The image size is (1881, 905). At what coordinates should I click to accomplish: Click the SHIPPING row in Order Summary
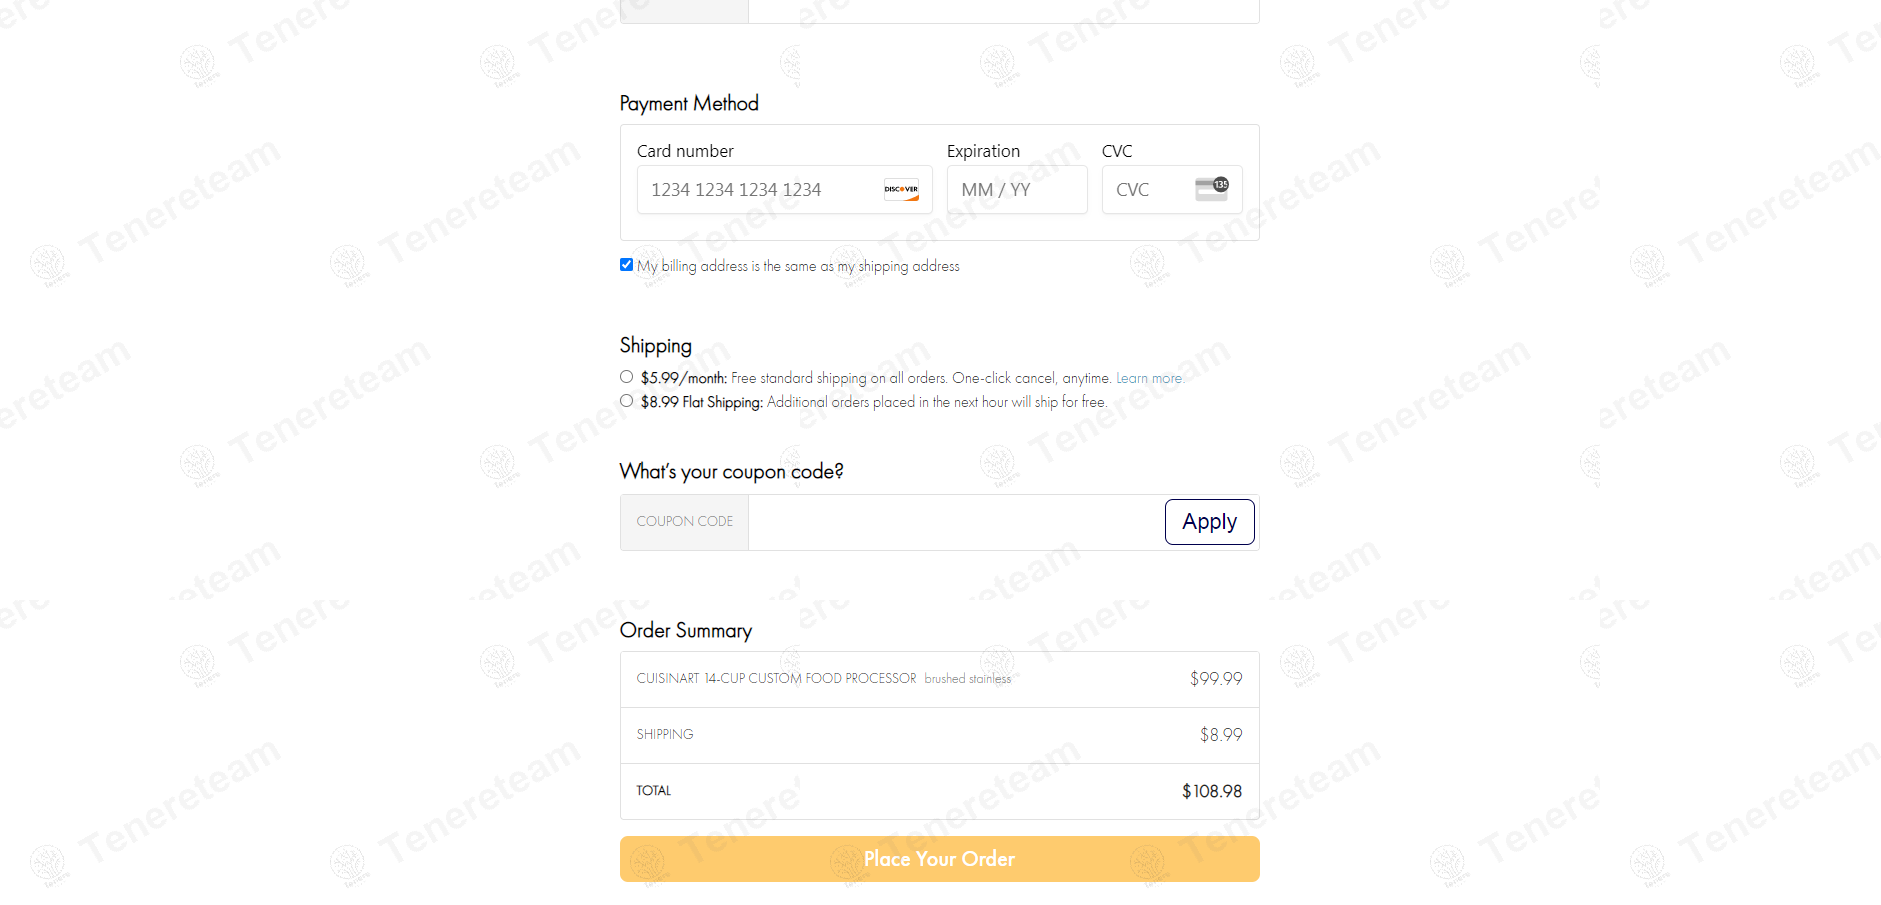665,735
